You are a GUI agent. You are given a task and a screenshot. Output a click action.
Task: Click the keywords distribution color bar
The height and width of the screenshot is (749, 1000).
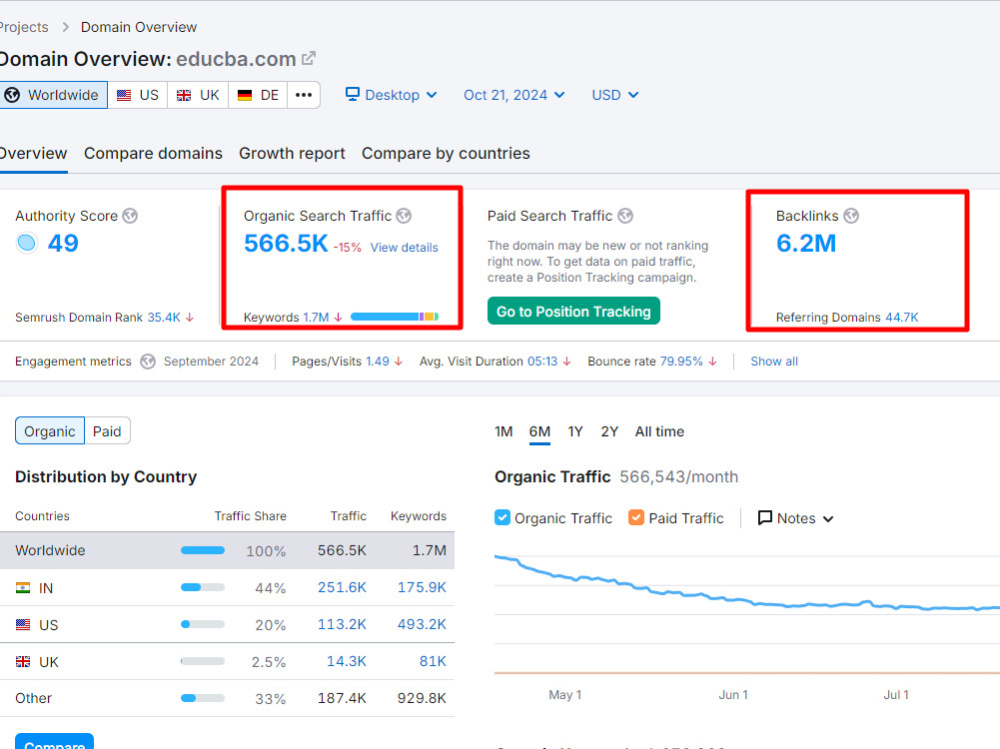coord(395,316)
